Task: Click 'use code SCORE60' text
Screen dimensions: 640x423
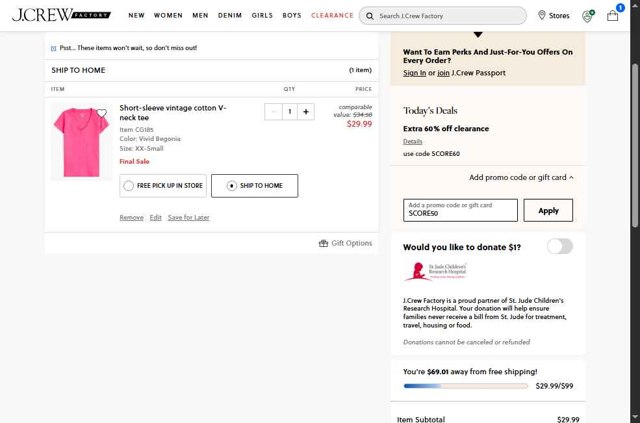Action: click(x=431, y=154)
